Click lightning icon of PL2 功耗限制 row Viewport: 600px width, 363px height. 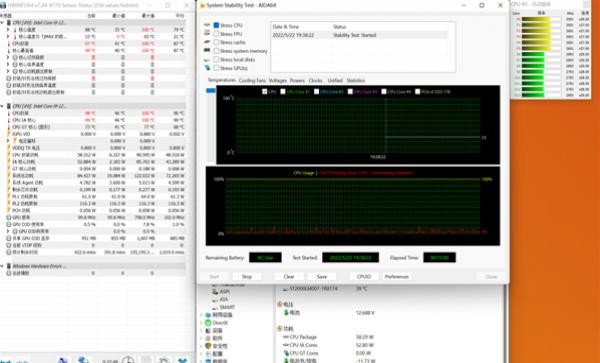(x=9, y=203)
